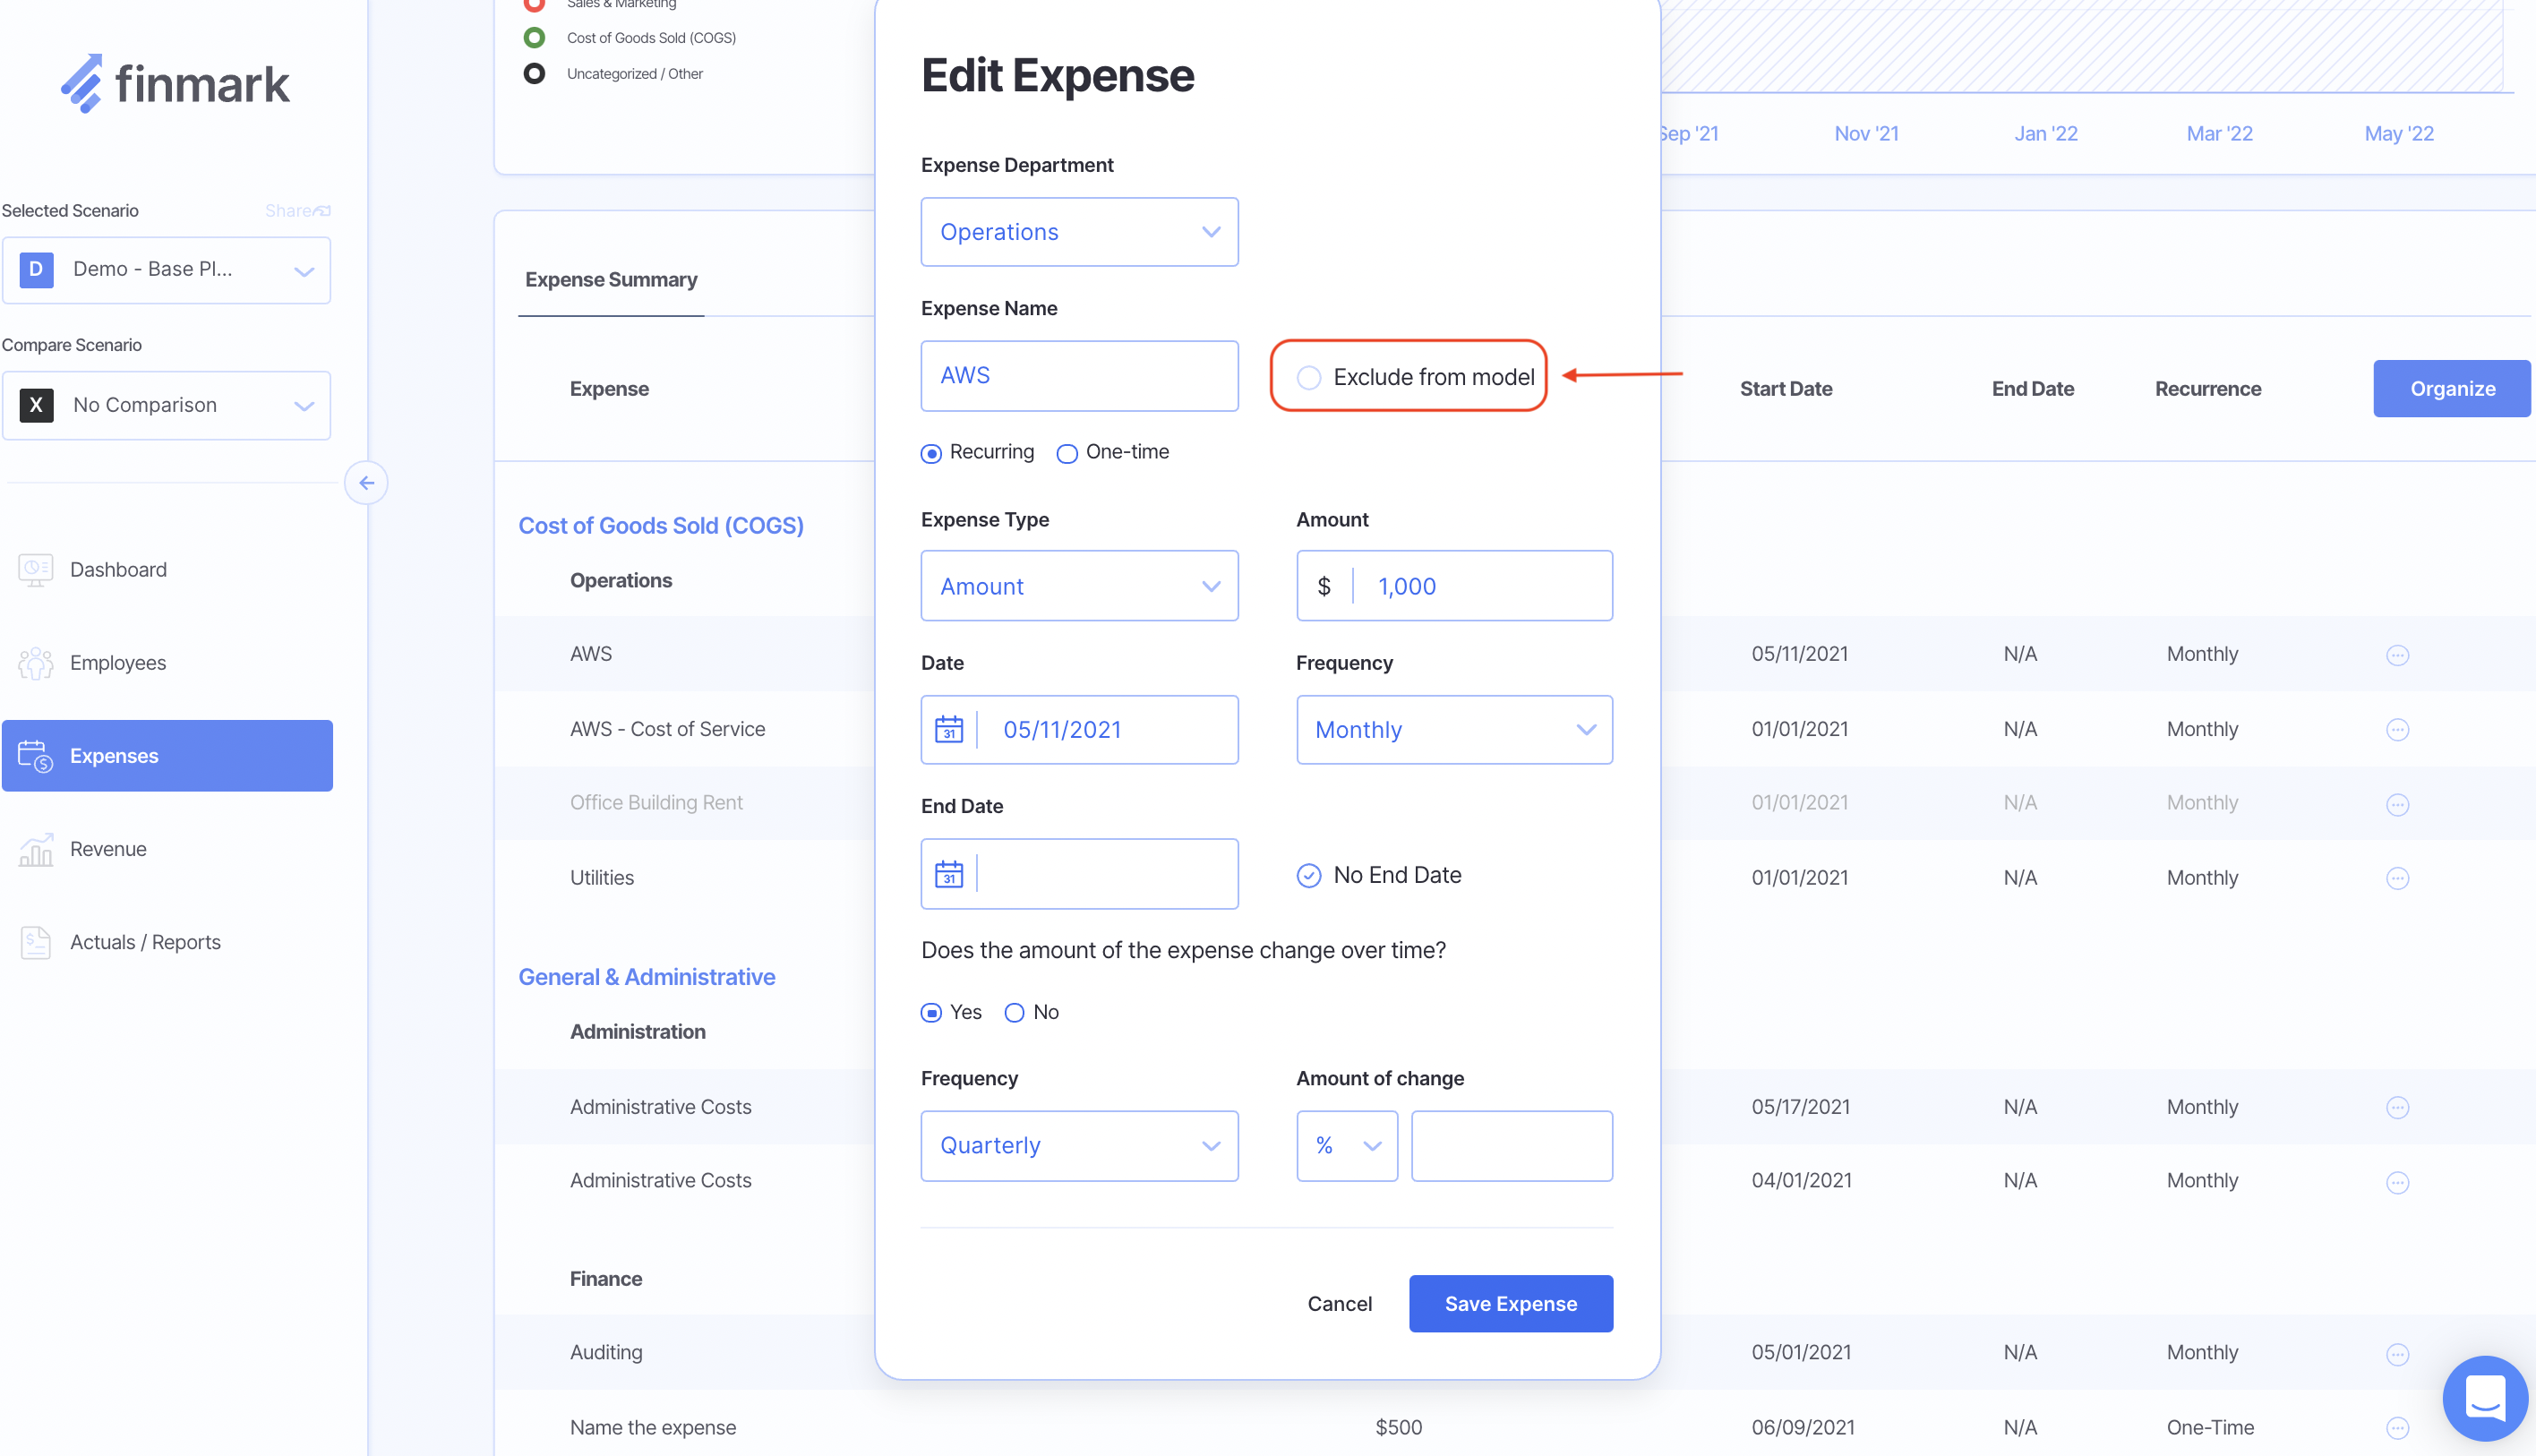Click the sidebar collapse arrow icon
The height and width of the screenshot is (1456, 2536).
[366, 483]
